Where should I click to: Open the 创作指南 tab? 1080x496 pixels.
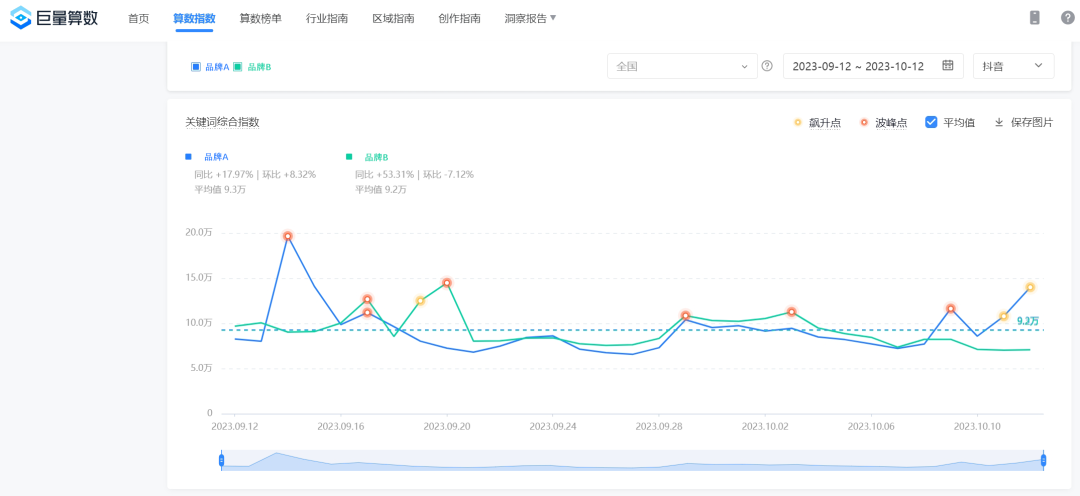point(459,19)
